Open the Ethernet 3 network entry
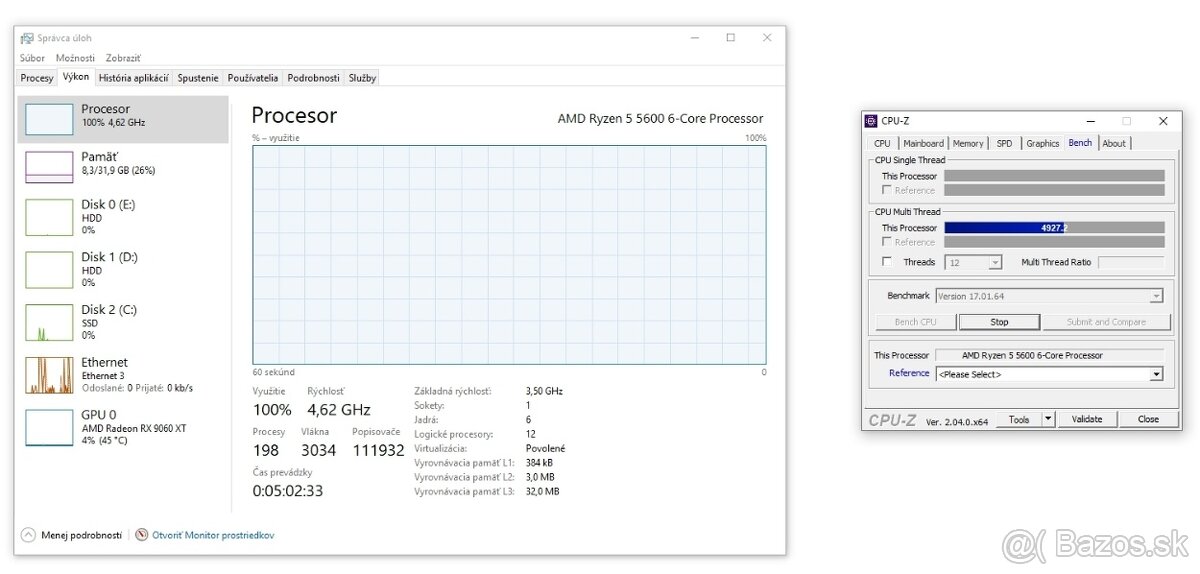The width and height of the screenshot is (1200, 574). pyautogui.click(x=123, y=375)
